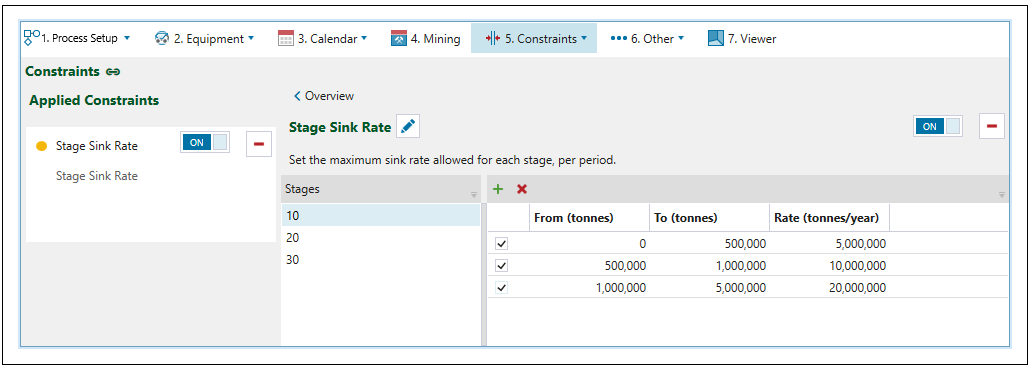
Task: Click the To value 5,000,000 in third row
Action: 709,287
